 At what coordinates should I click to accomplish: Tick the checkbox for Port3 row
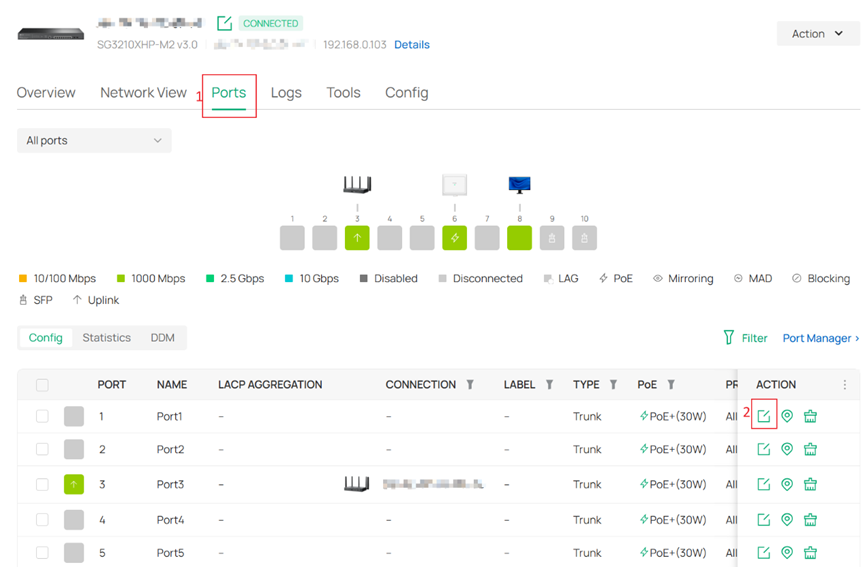coord(42,485)
